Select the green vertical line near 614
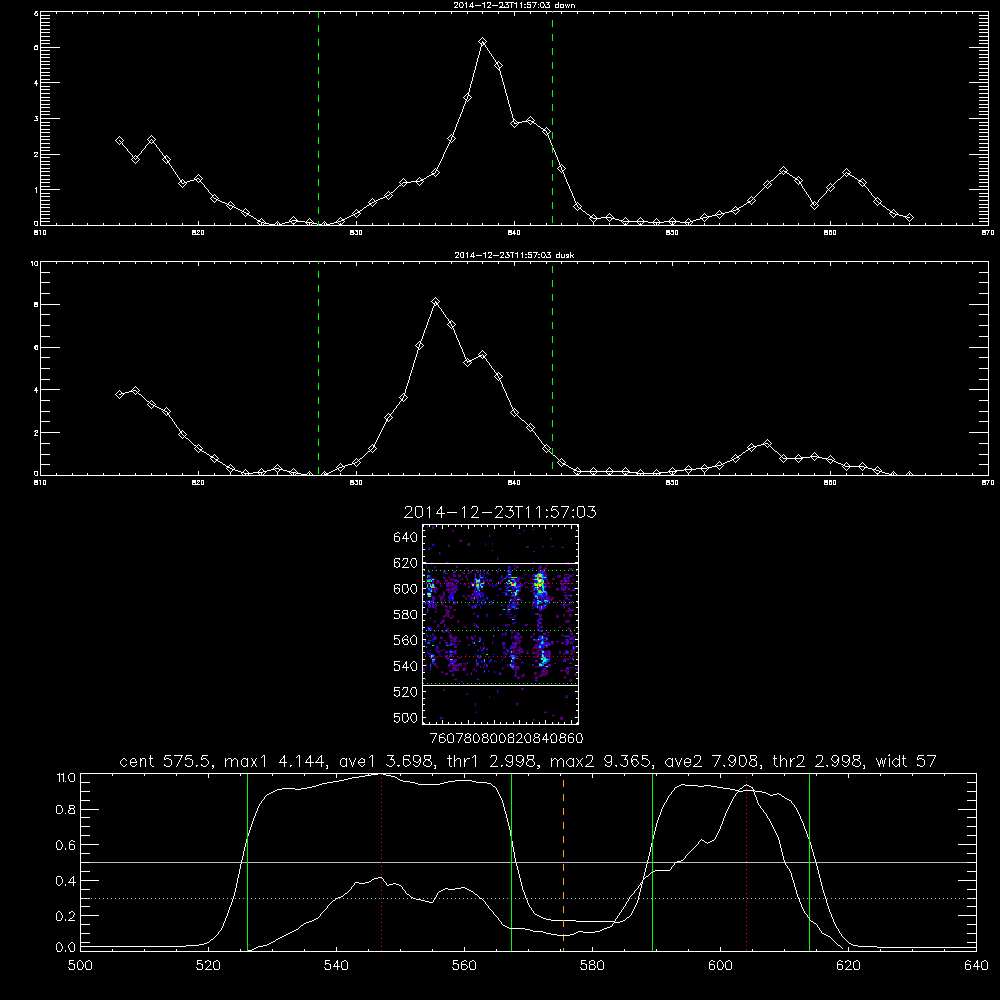 click(x=809, y=862)
